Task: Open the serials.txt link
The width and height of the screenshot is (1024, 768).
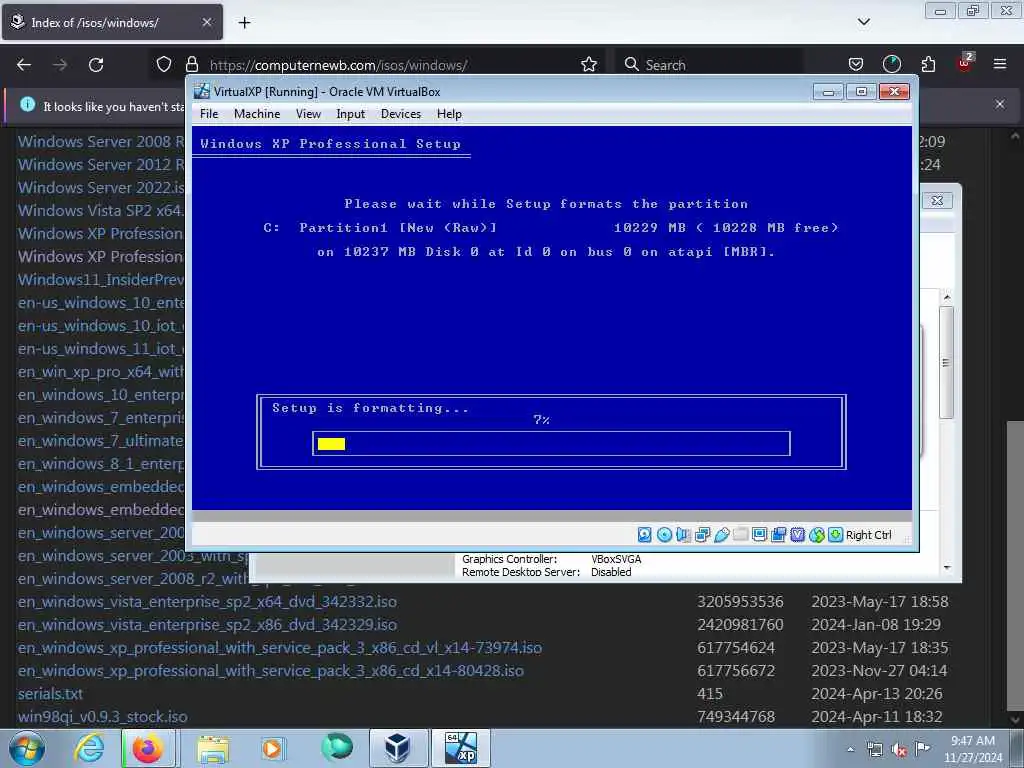Action: click(x=50, y=694)
